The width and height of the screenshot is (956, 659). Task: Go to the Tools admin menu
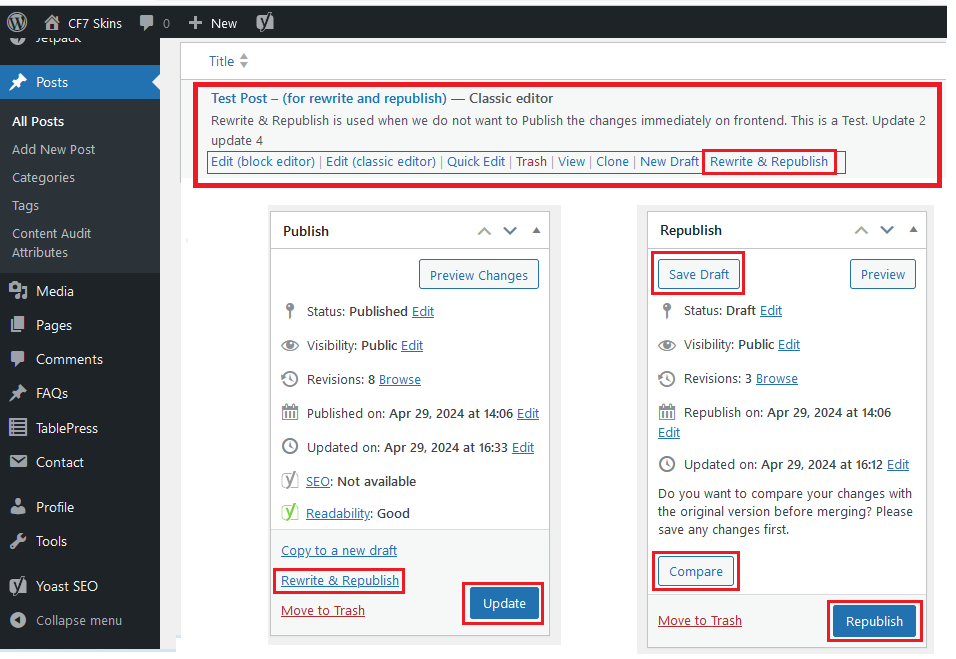point(51,541)
